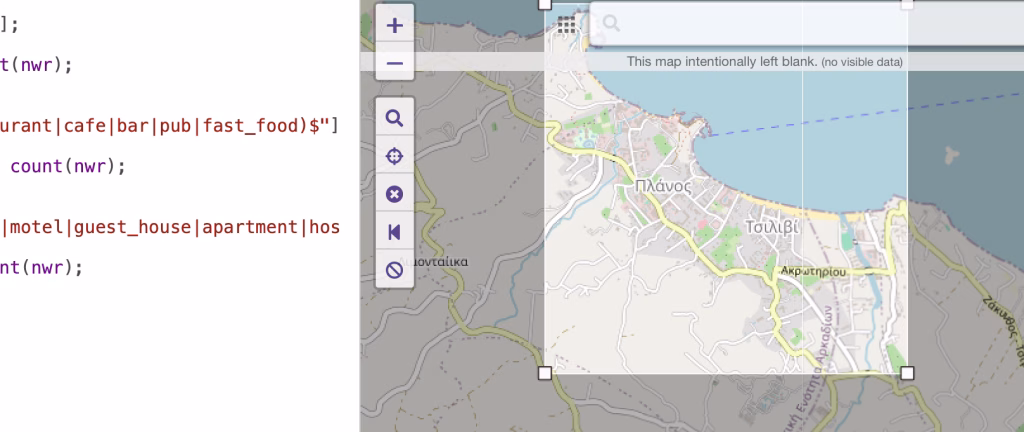Click the Ακρωτηρίου road label

pos(813,271)
